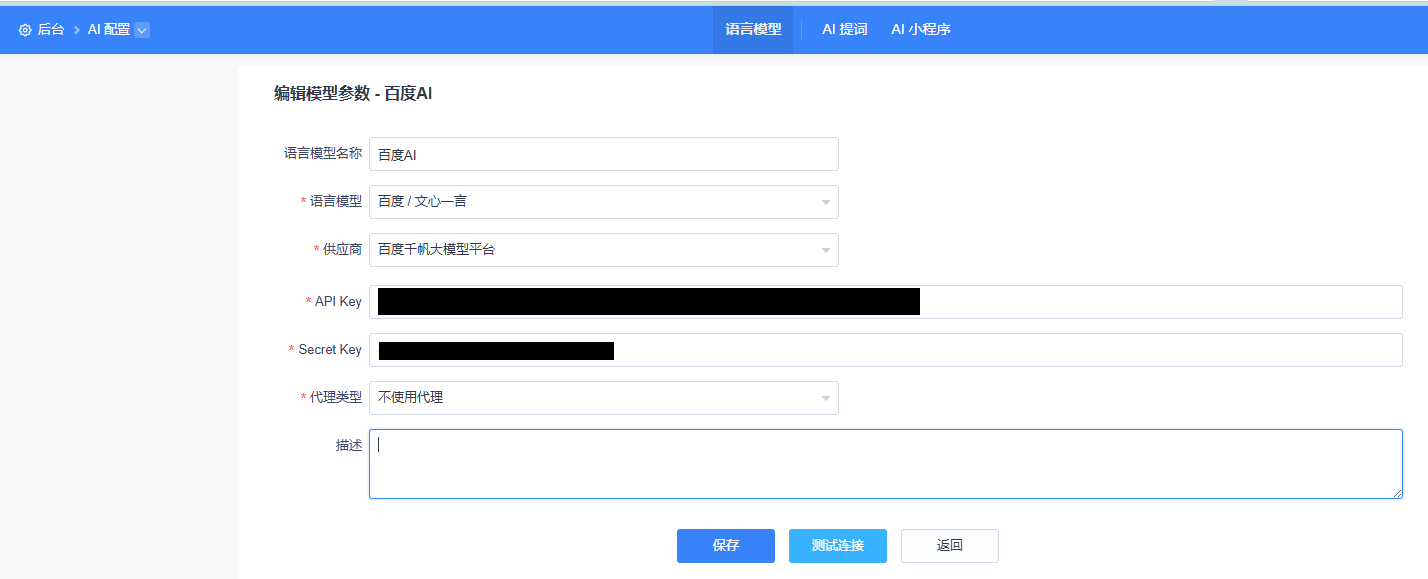Click the API Key label text
1428x579 pixels.
(338, 302)
